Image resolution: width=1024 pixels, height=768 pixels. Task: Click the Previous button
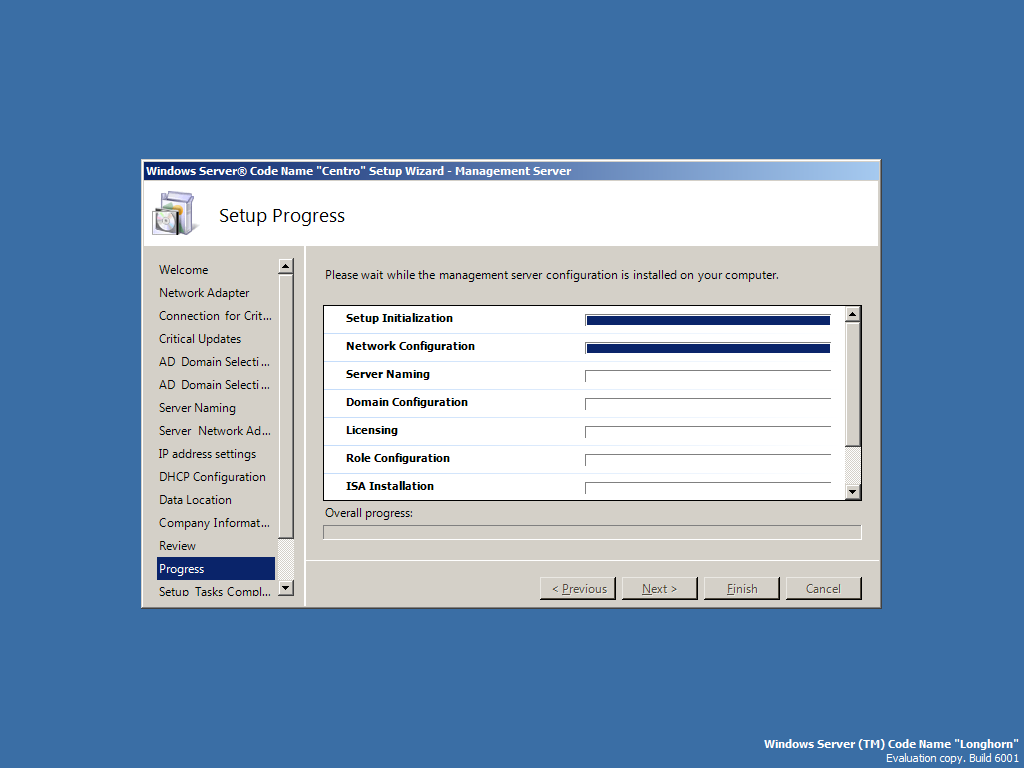[x=578, y=588]
